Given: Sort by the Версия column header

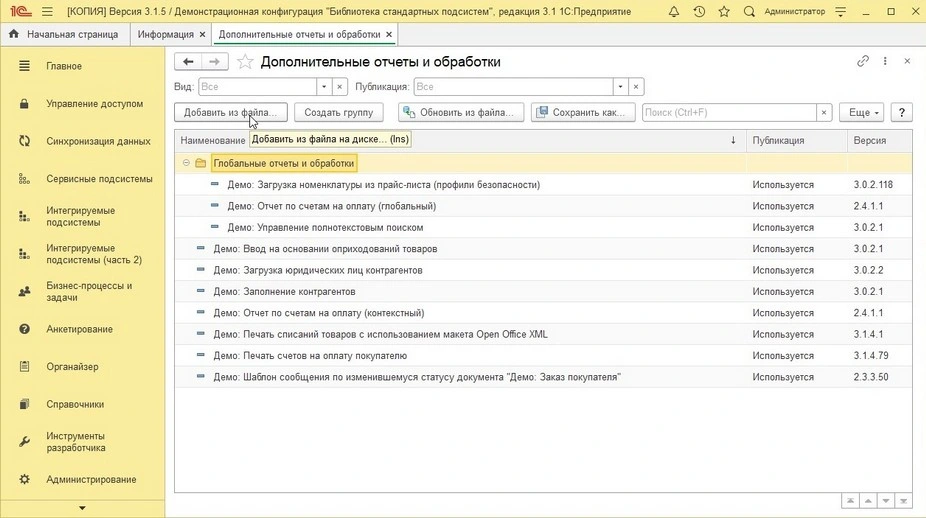Looking at the screenshot, I should point(869,141).
